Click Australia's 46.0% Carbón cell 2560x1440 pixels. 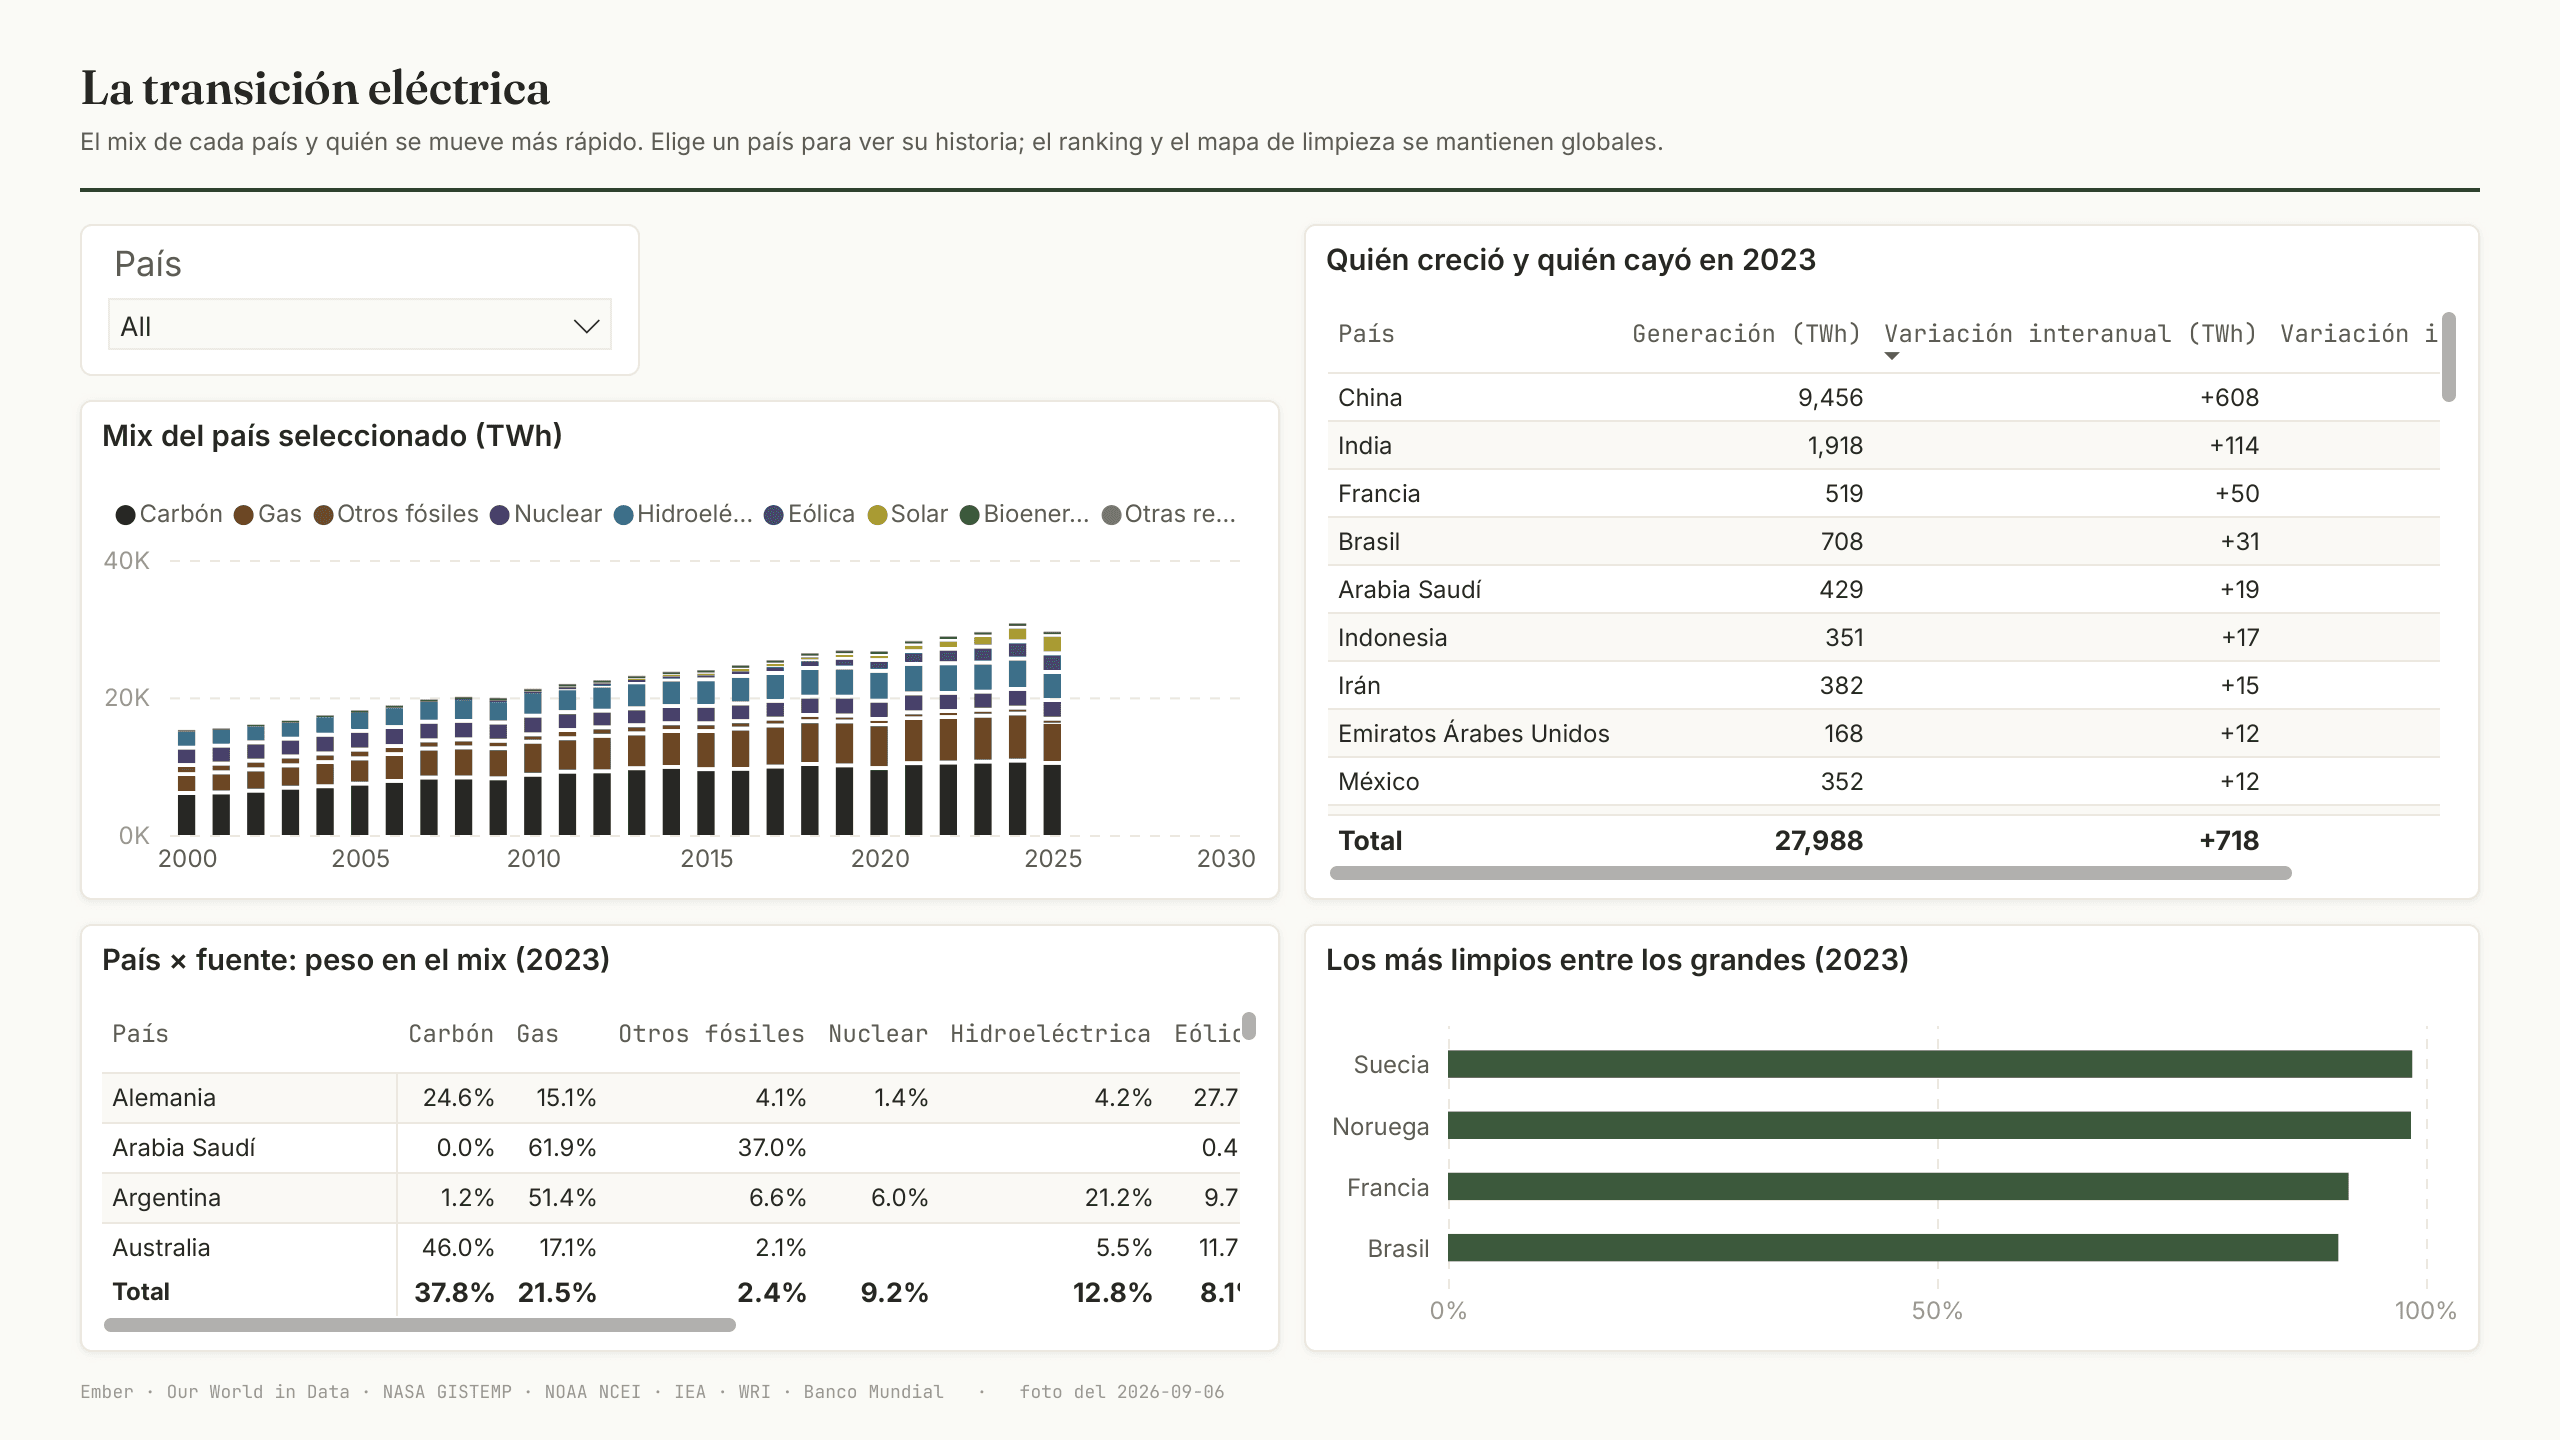458,1248
